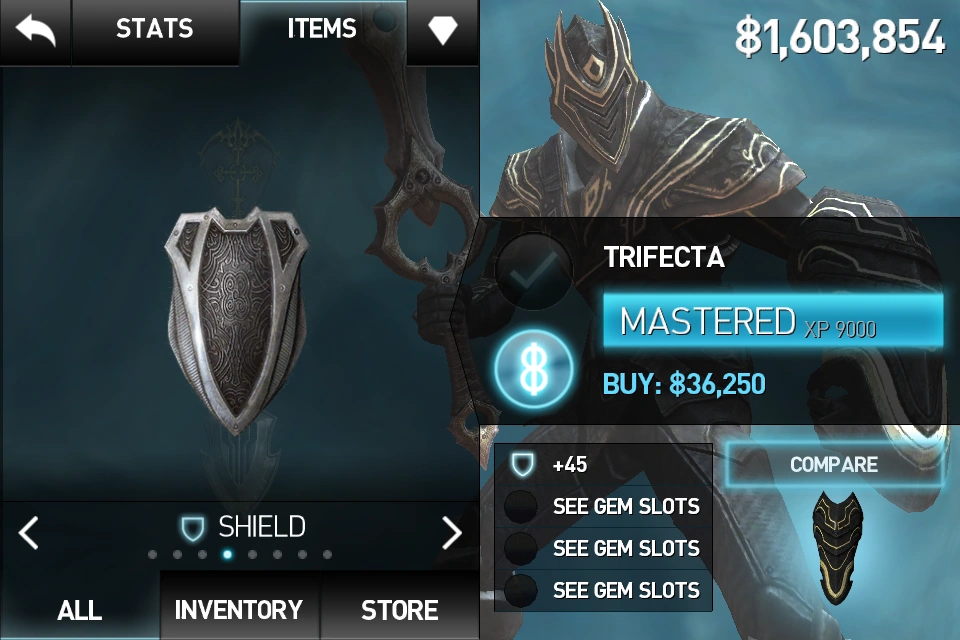Viewport: 960px width, 640px height.
Task: Tap the back arrow icon
Action: 36,31
